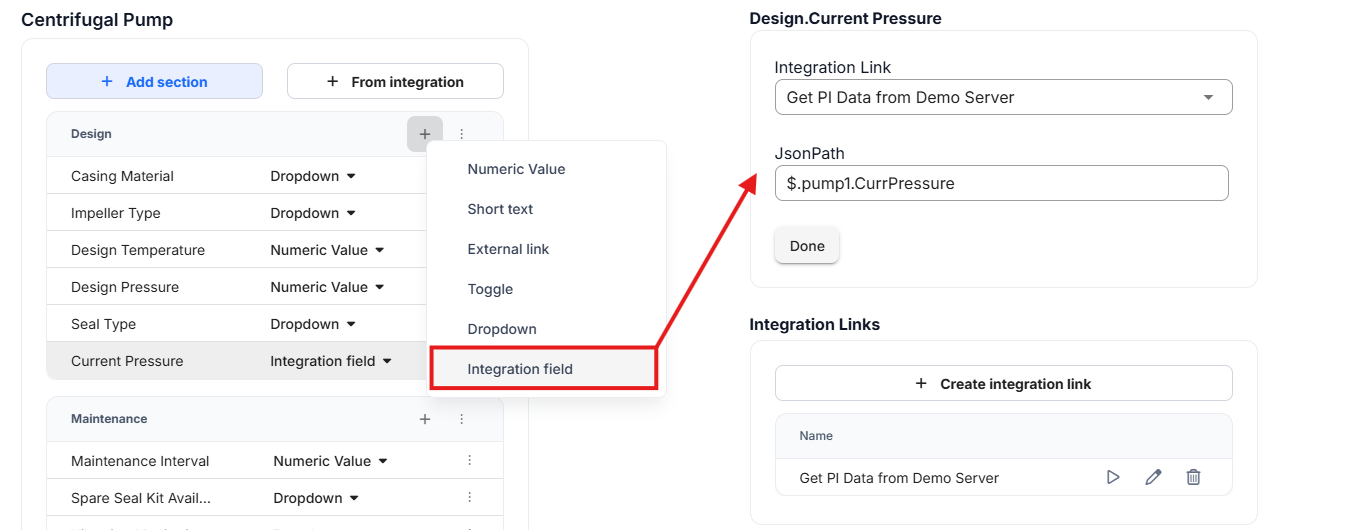
Task: Pick Numeric Value from the field menu
Action: coord(516,169)
